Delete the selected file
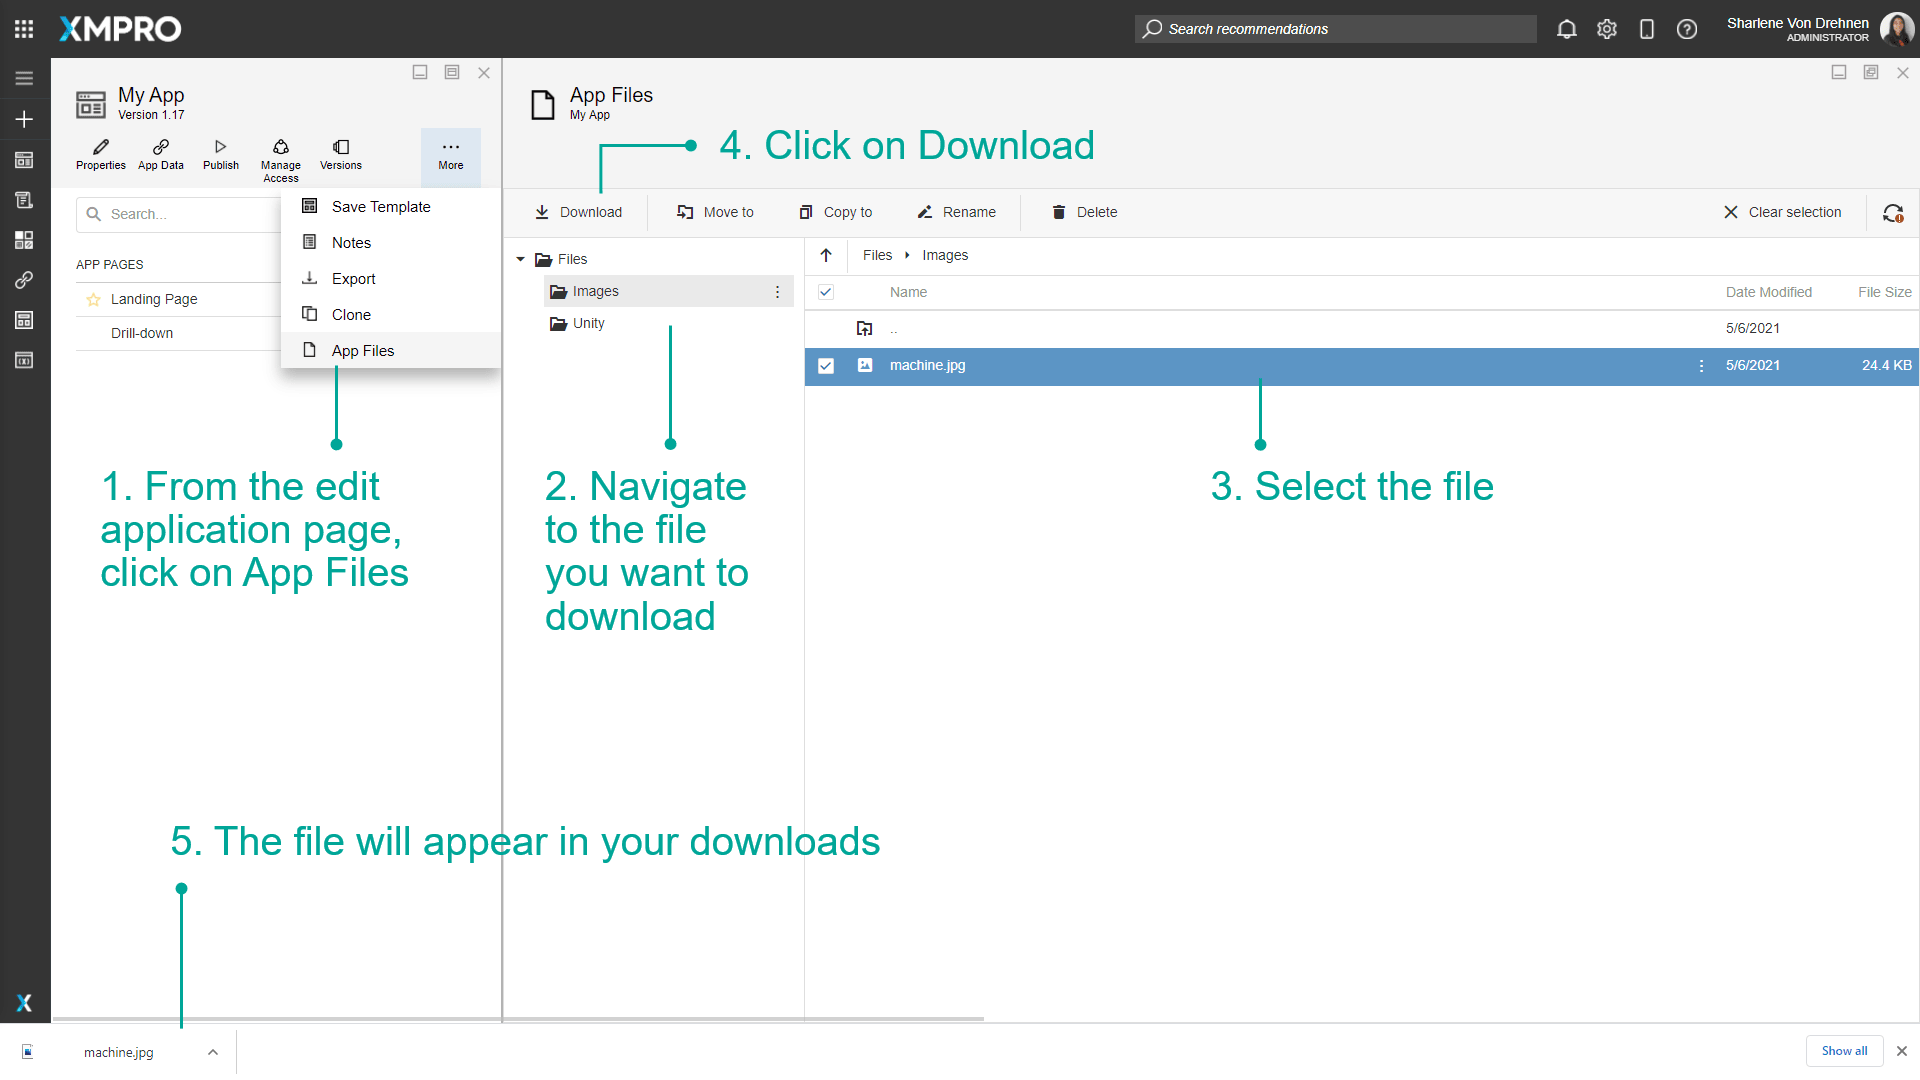1920x1080 pixels. (x=1083, y=212)
